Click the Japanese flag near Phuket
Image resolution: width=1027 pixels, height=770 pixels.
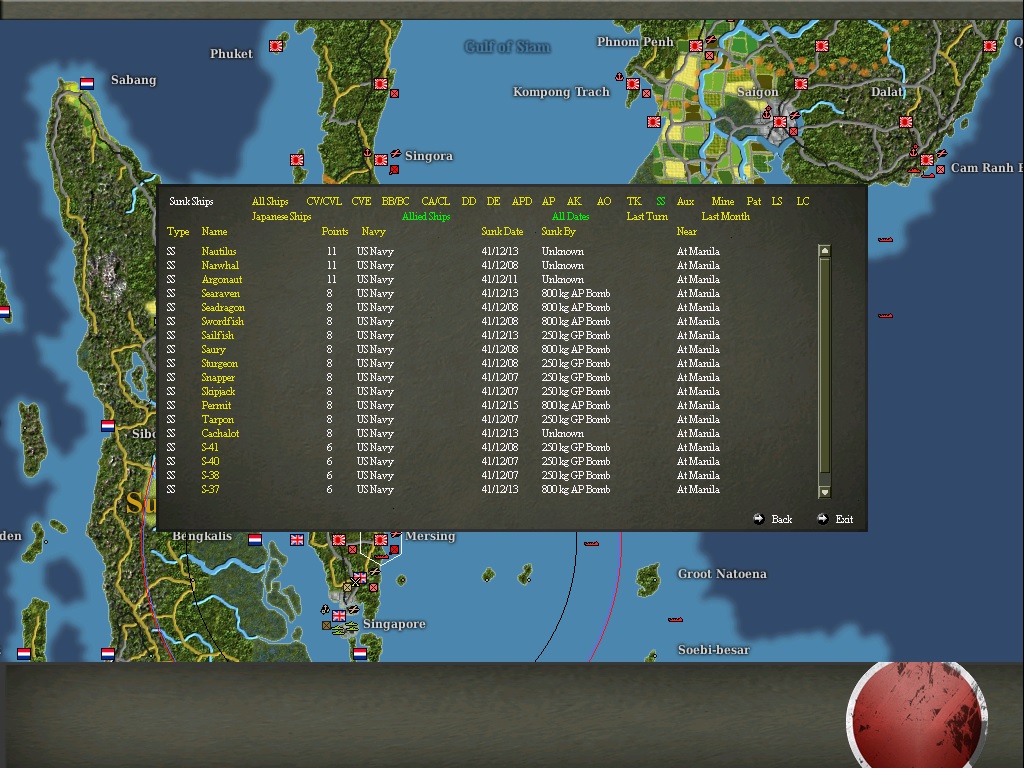(x=276, y=46)
